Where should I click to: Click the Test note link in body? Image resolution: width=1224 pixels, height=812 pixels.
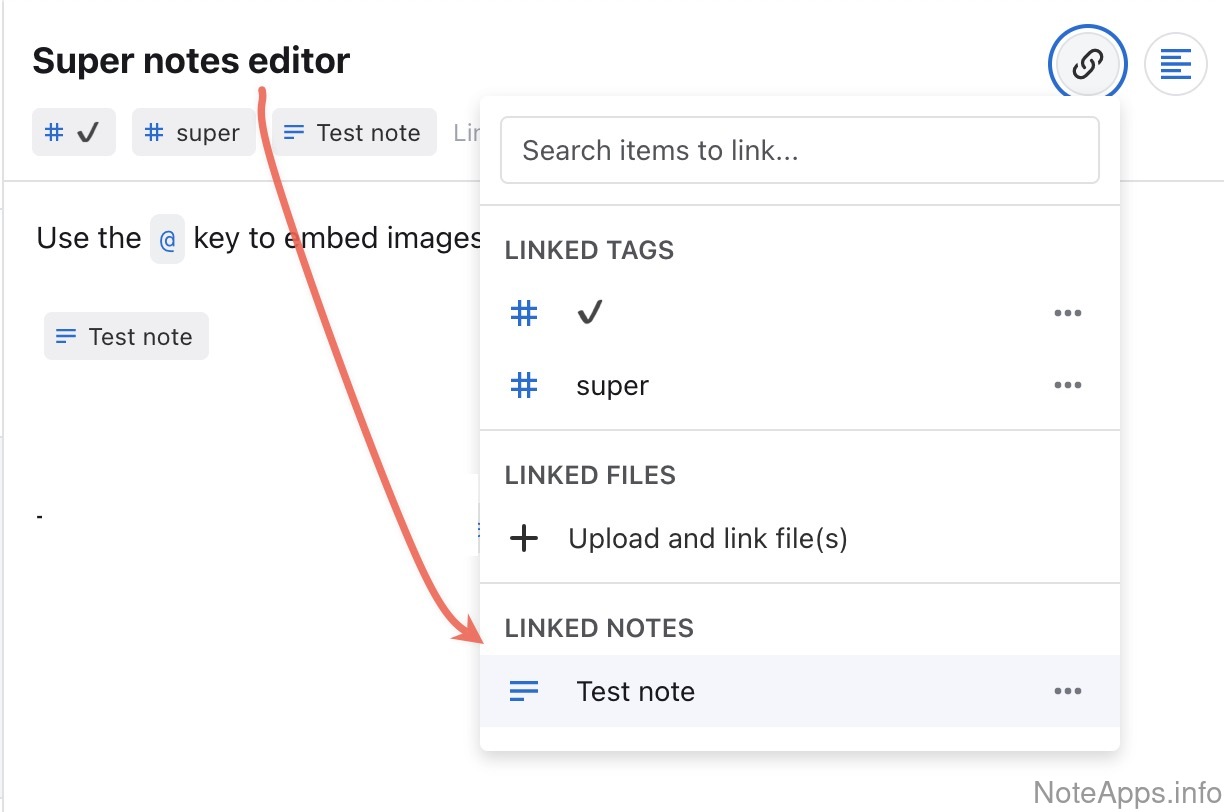coord(126,337)
